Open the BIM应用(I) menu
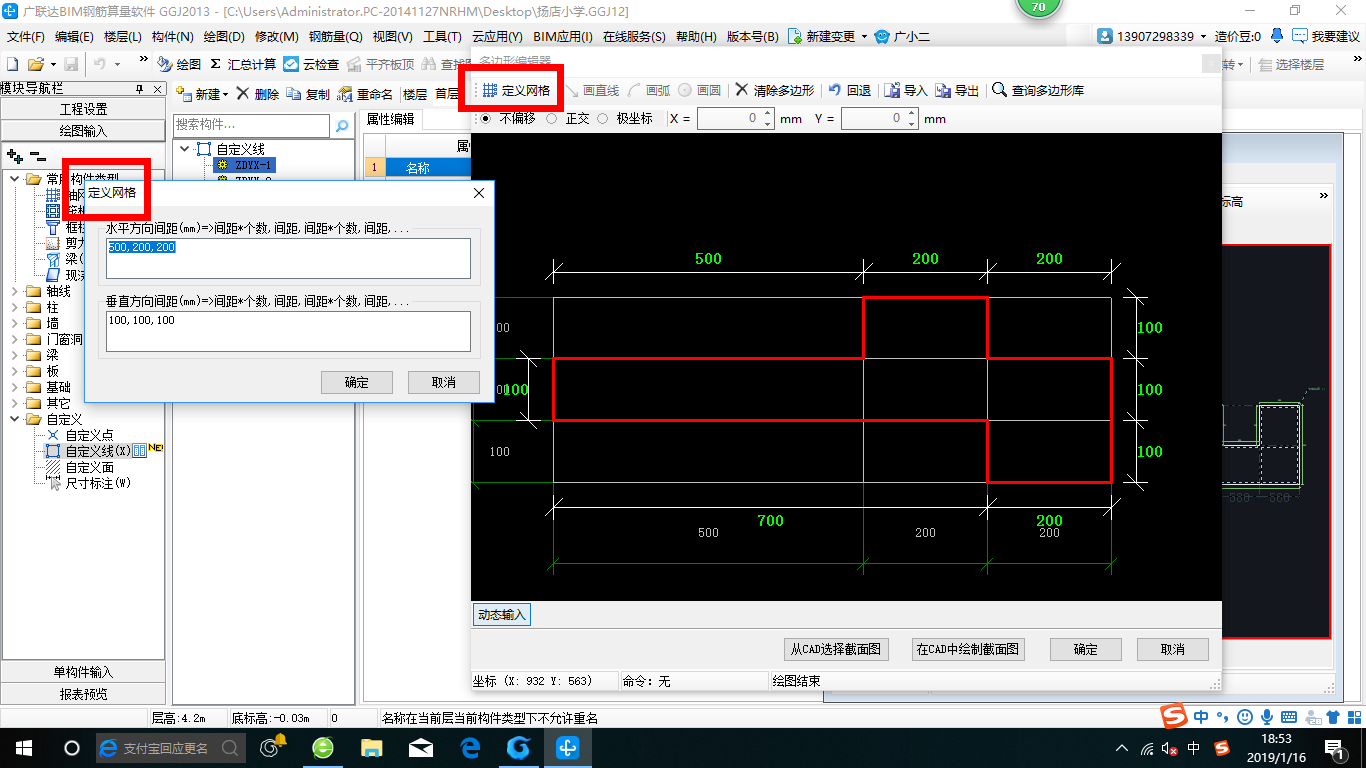 pyautogui.click(x=563, y=36)
